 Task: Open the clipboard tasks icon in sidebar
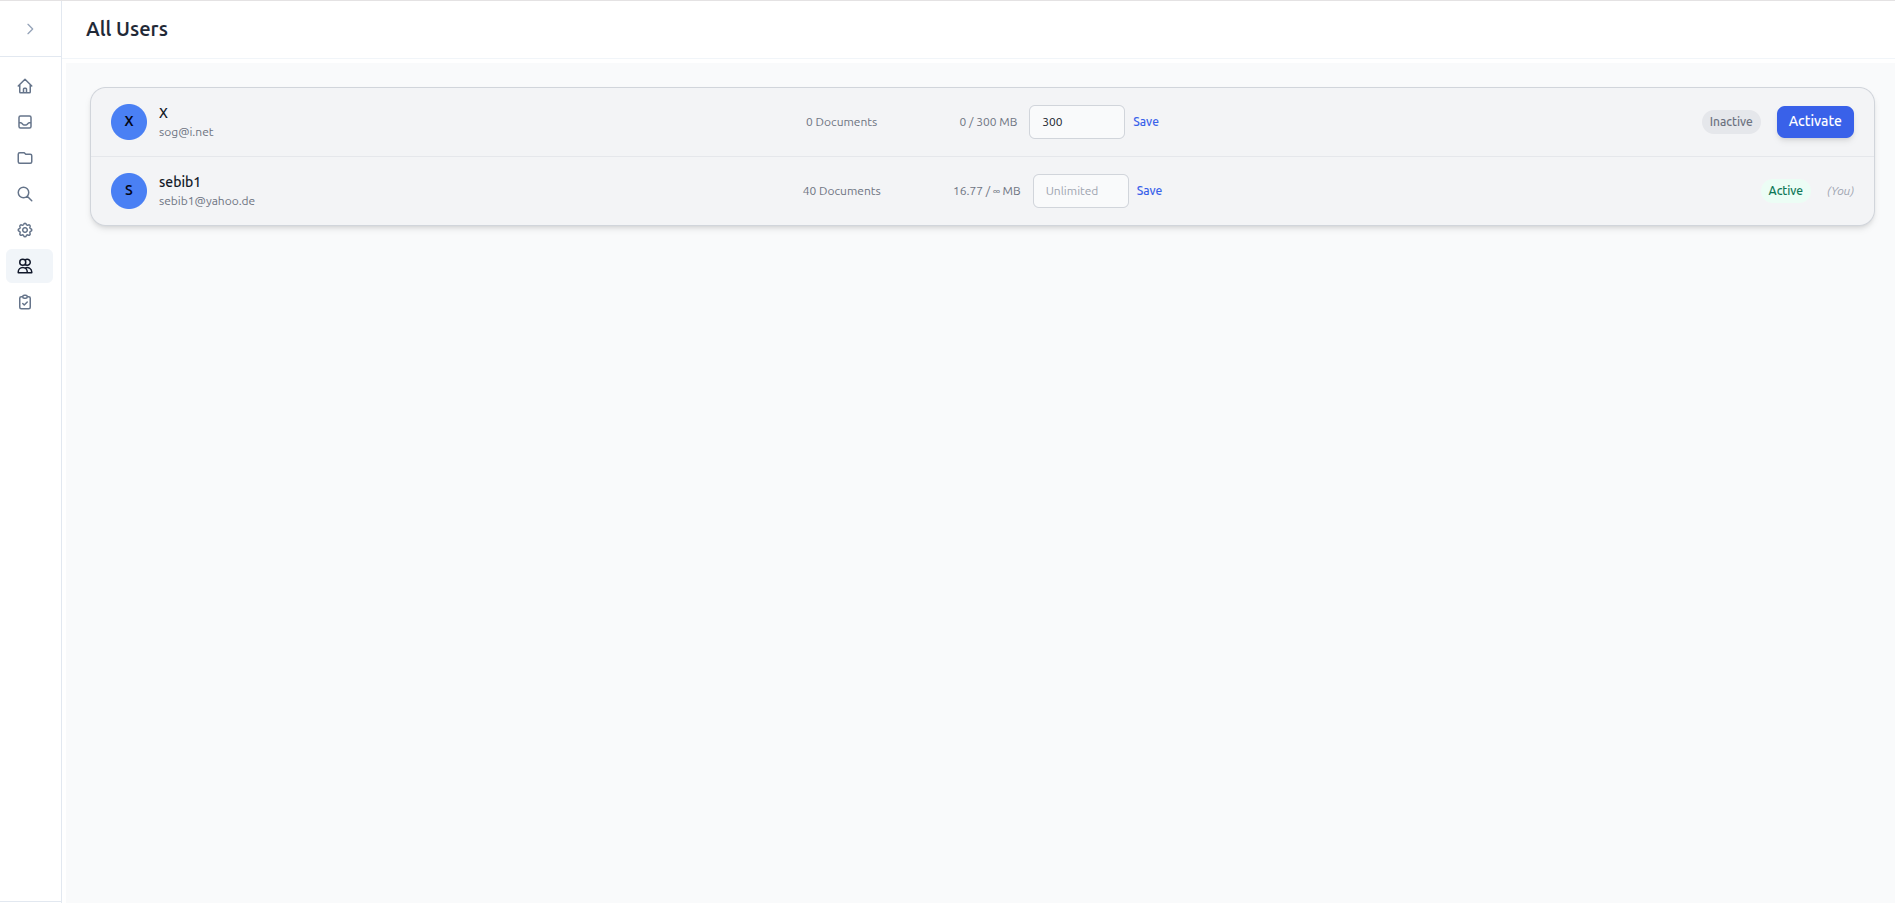click(x=25, y=302)
